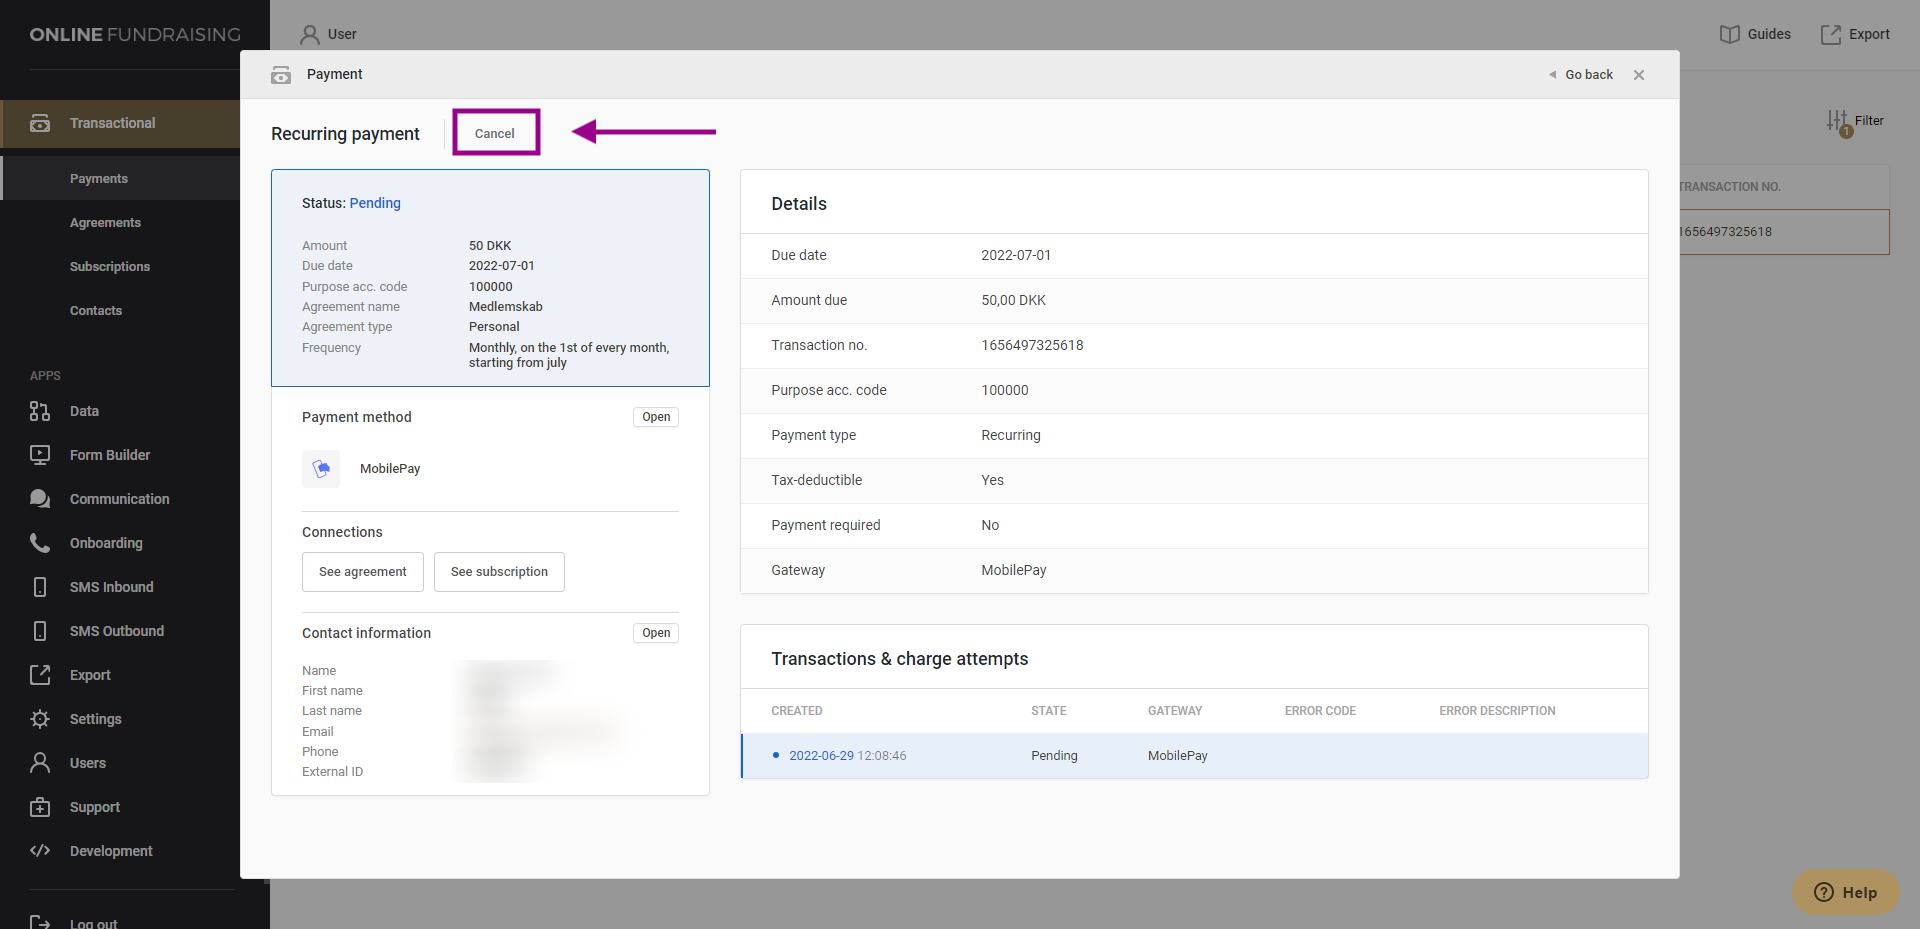The height and width of the screenshot is (929, 1920).
Task: Click the Go back arrow icon
Action: coord(1552,75)
